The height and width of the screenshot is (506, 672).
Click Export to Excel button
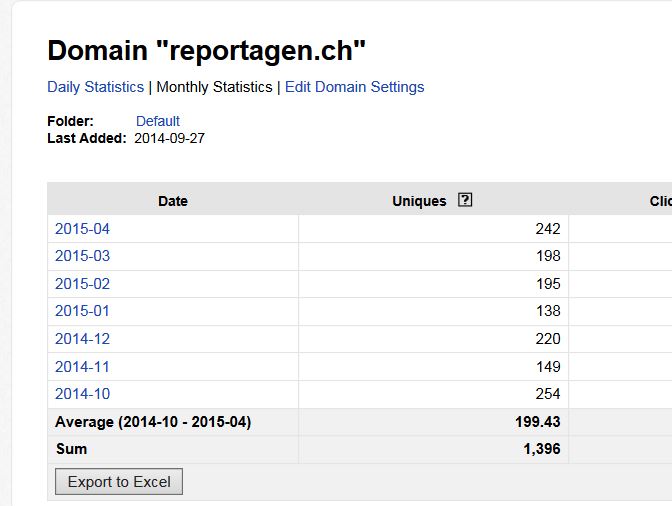[119, 482]
